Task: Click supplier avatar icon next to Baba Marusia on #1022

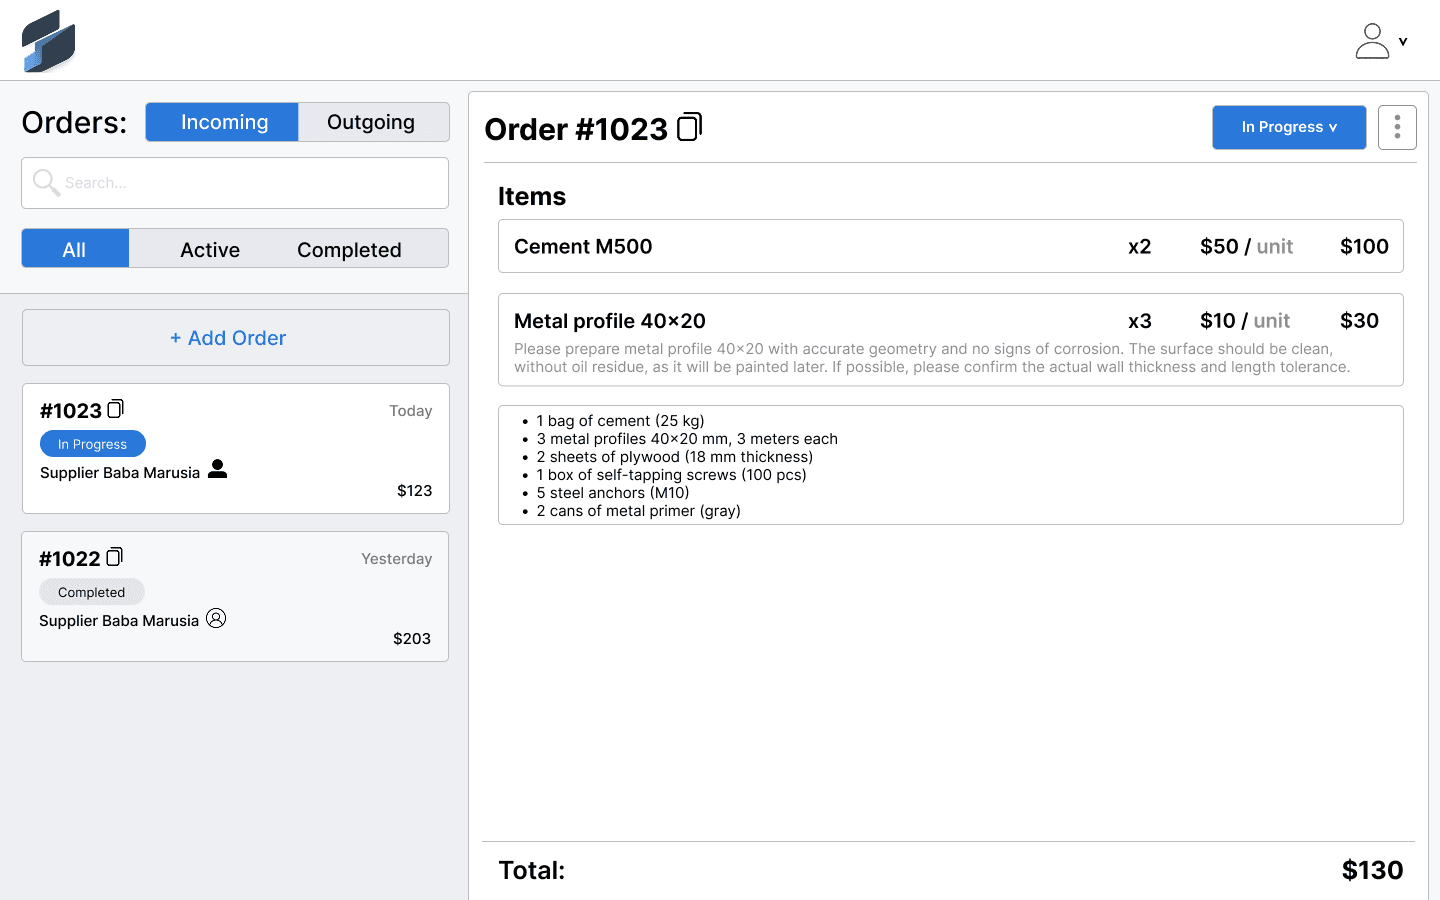Action: [x=216, y=618]
